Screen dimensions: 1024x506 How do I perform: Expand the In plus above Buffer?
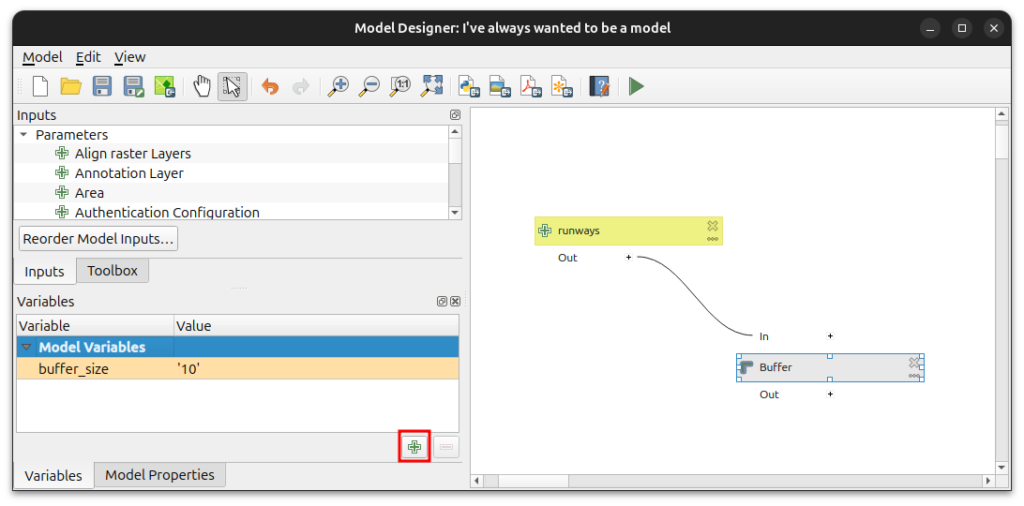click(830, 336)
